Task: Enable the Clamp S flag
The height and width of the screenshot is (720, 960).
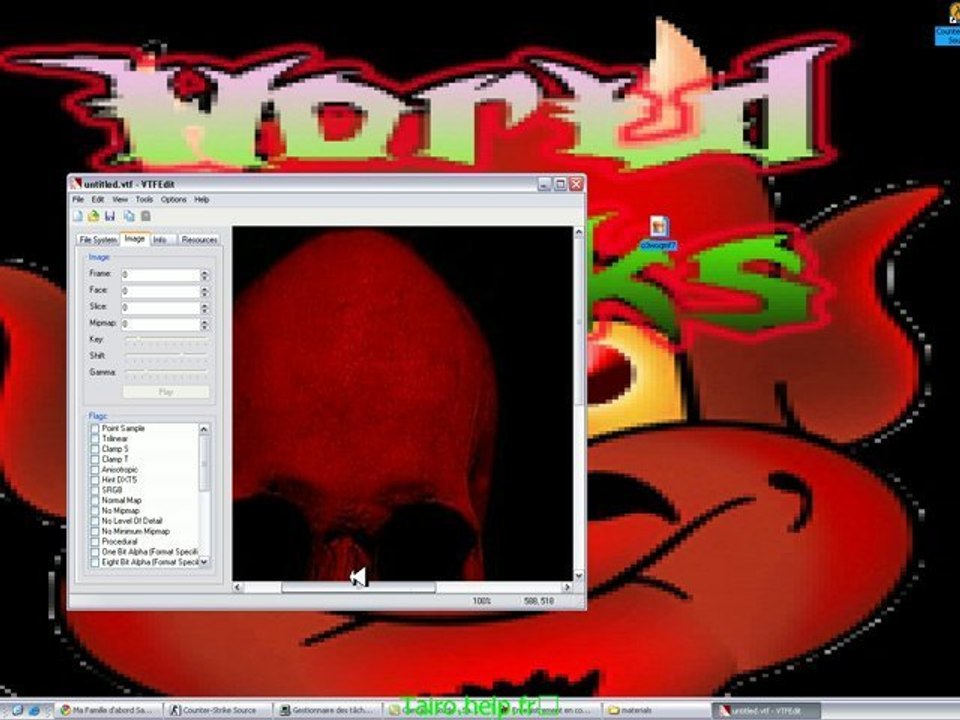Action: (x=95, y=449)
